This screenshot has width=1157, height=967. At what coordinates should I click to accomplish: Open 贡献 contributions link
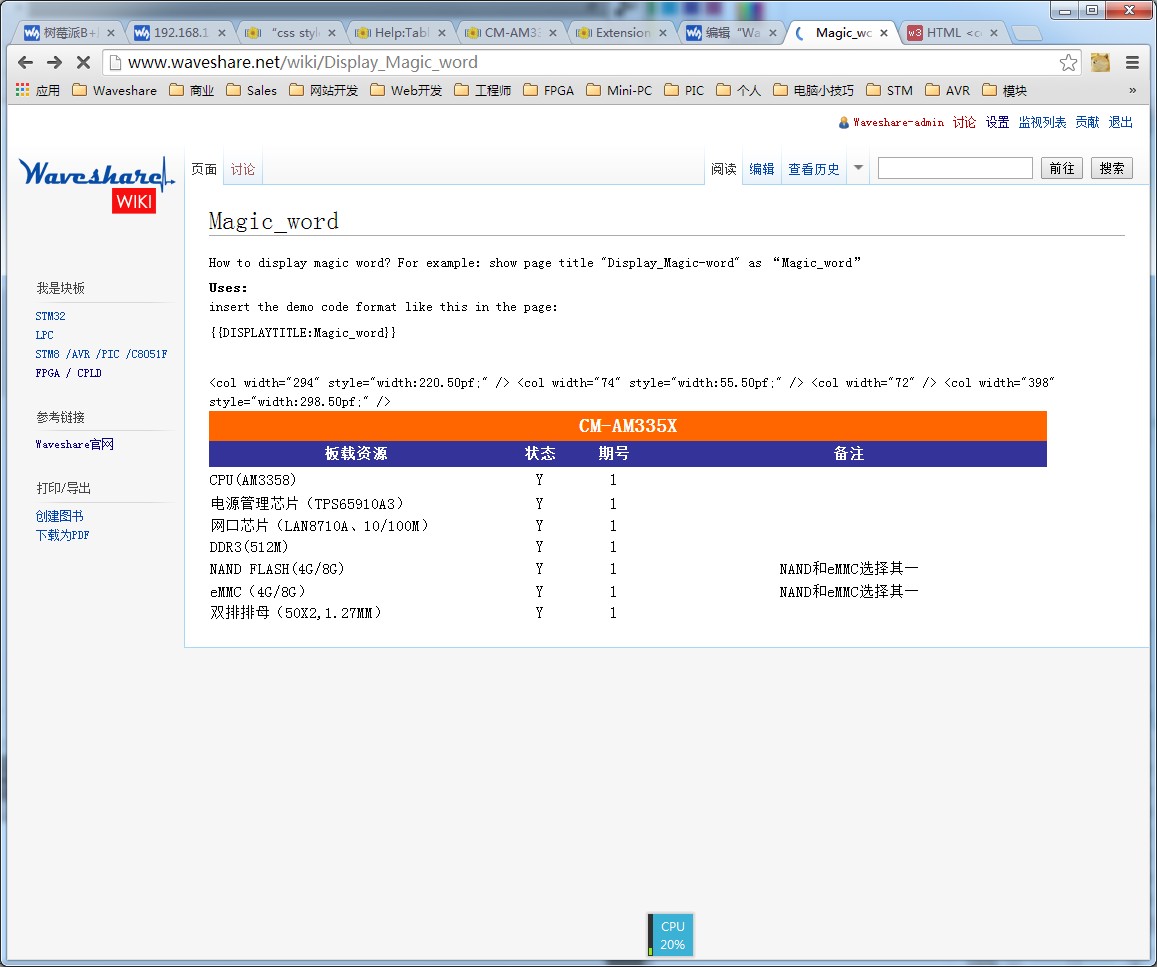click(1087, 122)
